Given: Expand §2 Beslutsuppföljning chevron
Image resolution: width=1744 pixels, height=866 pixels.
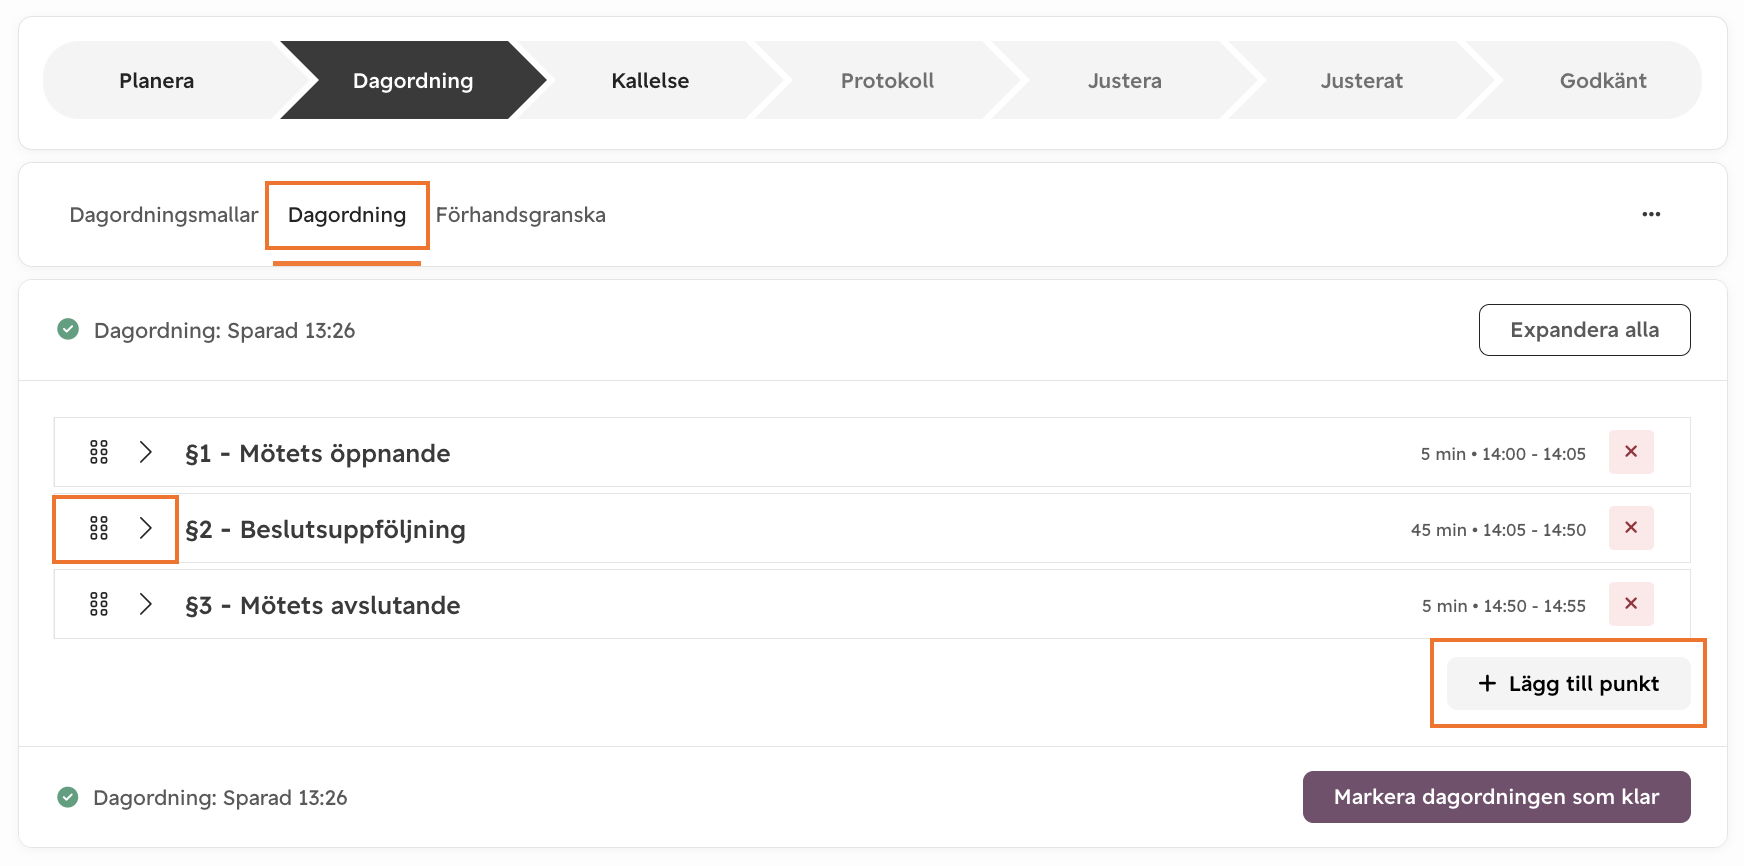Looking at the screenshot, I should click(x=146, y=528).
